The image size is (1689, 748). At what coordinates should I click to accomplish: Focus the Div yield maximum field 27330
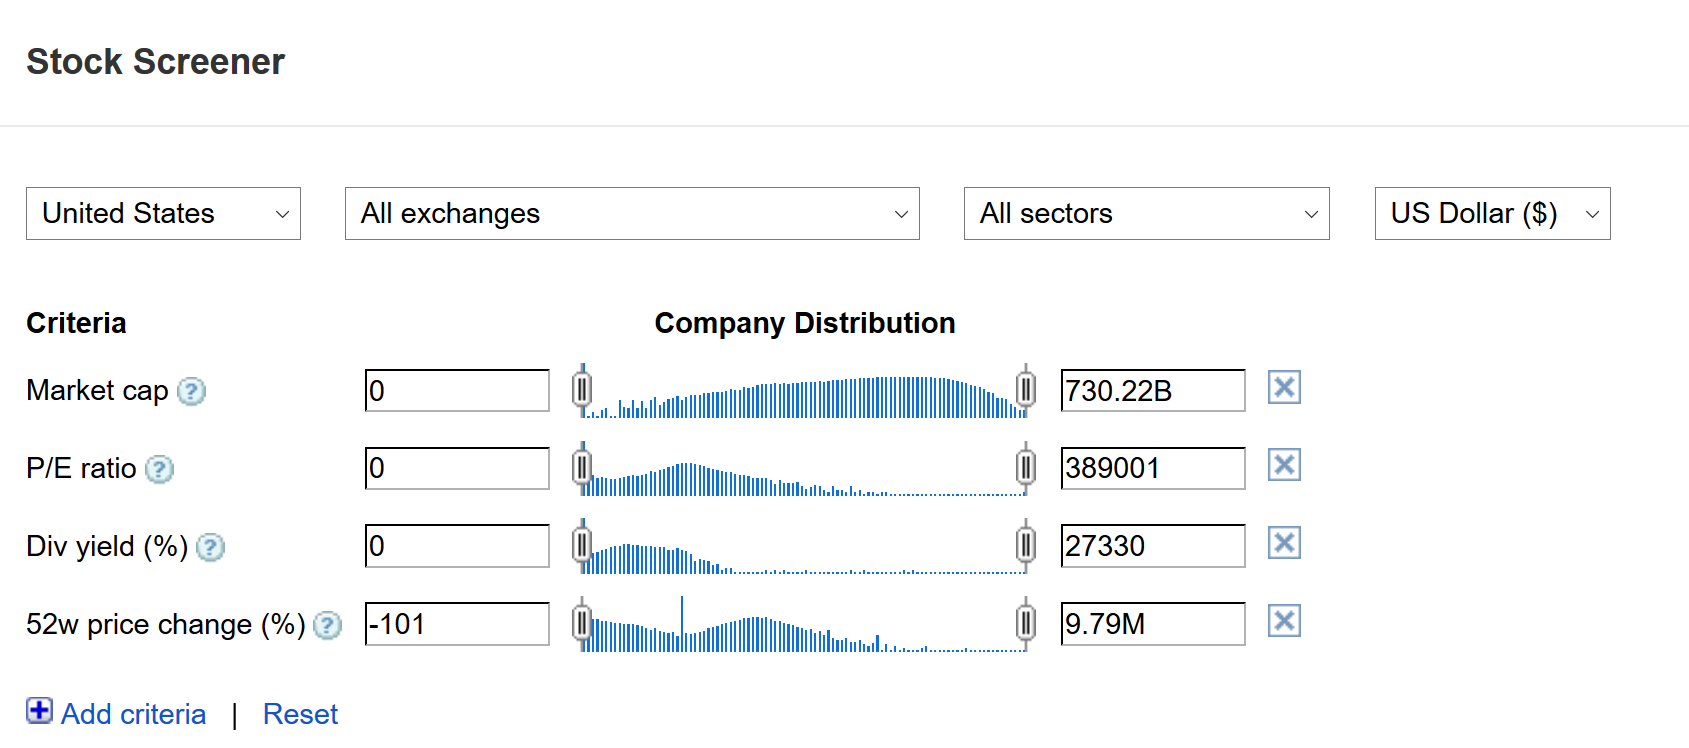tap(1152, 546)
